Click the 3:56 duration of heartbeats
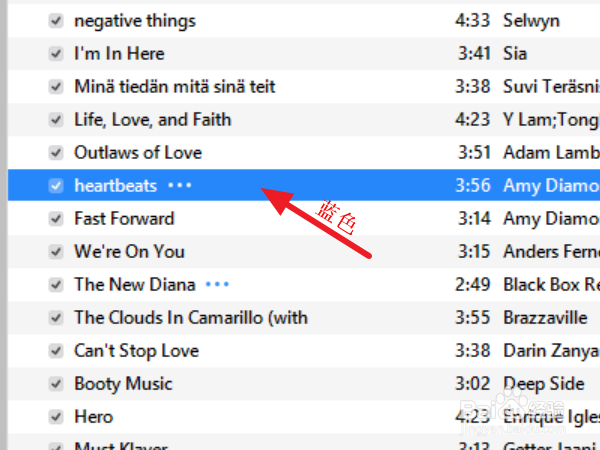The image size is (600, 450). pyautogui.click(x=473, y=186)
